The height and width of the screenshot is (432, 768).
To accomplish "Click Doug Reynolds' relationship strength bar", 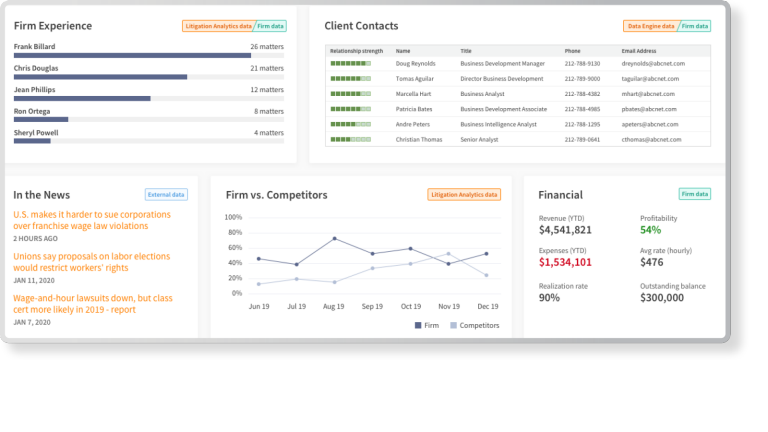I will [350, 63].
